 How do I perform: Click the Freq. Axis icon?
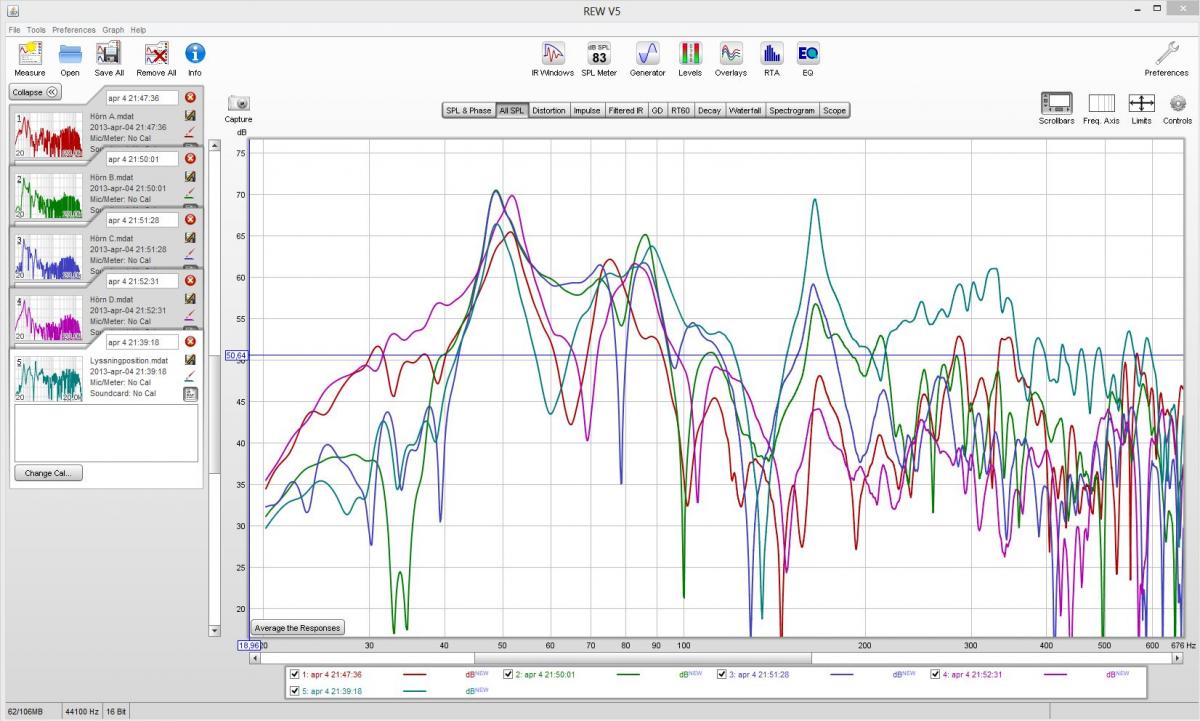click(x=1102, y=103)
